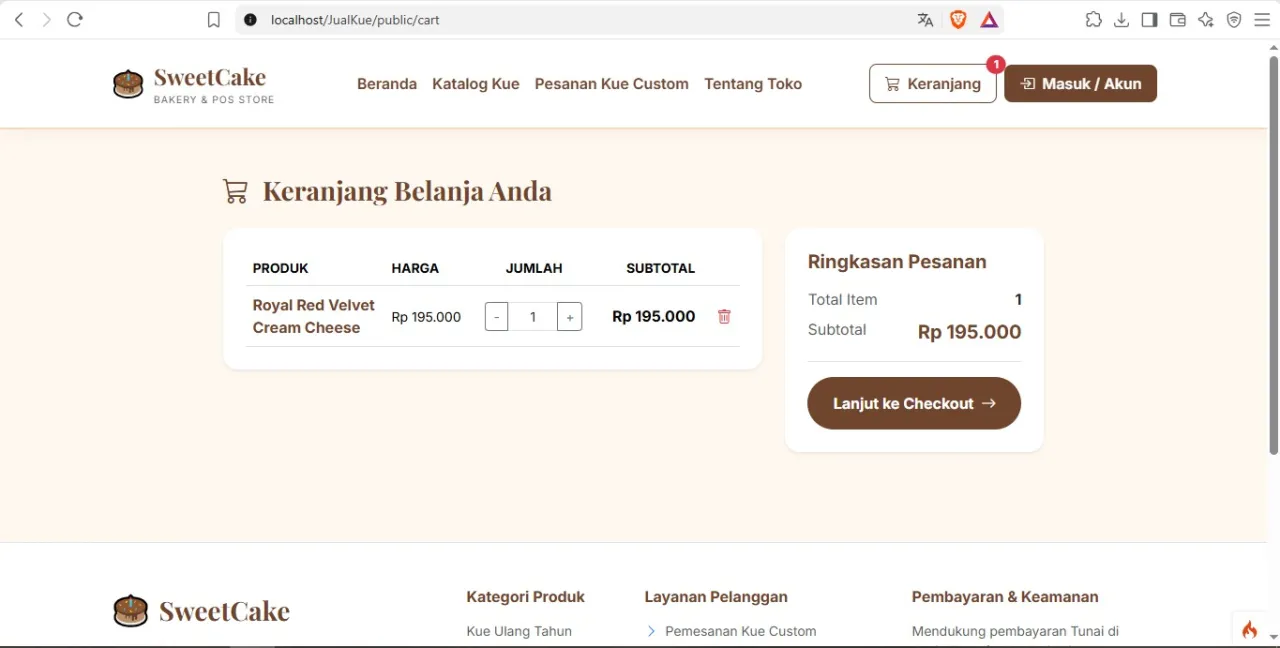Click the HARGA column header

(x=415, y=268)
